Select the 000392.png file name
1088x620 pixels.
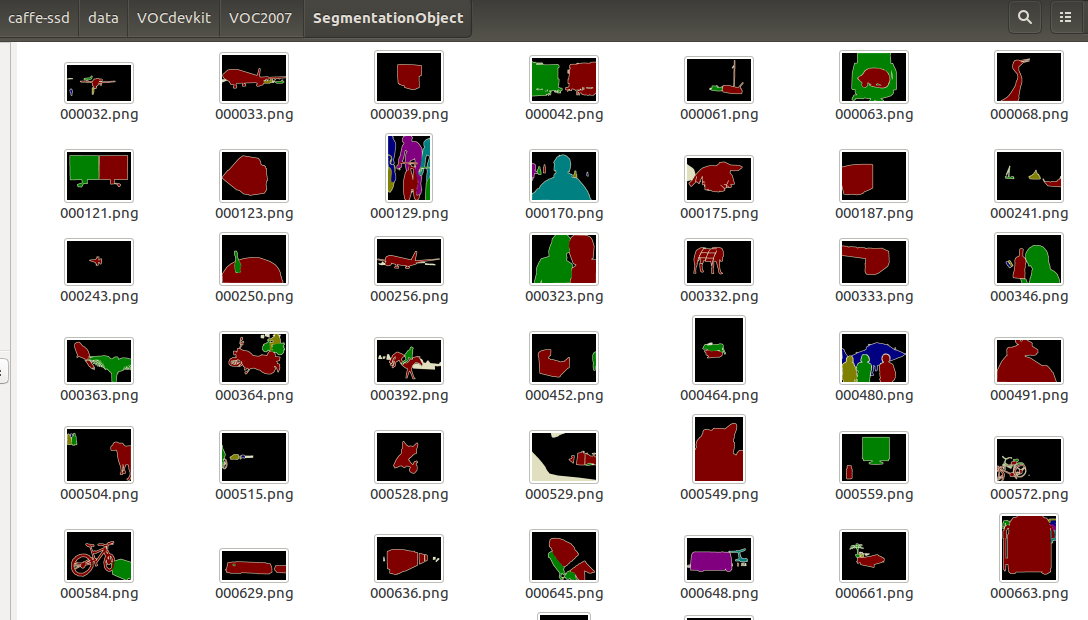point(409,395)
